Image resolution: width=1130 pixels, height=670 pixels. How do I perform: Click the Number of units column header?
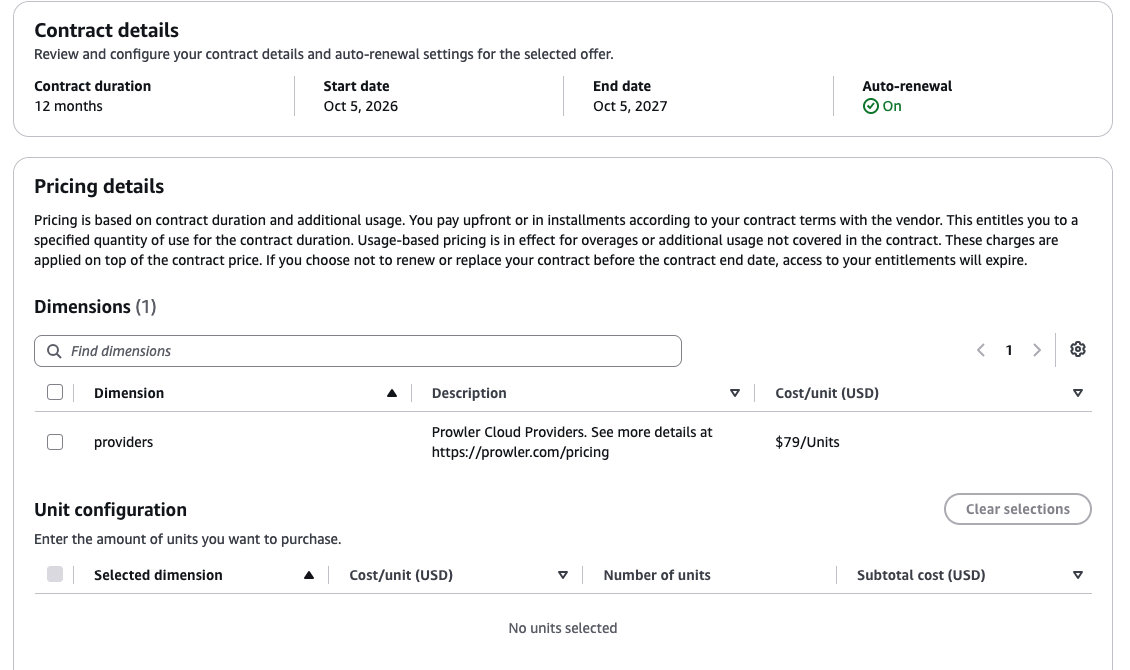pos(657,575)
